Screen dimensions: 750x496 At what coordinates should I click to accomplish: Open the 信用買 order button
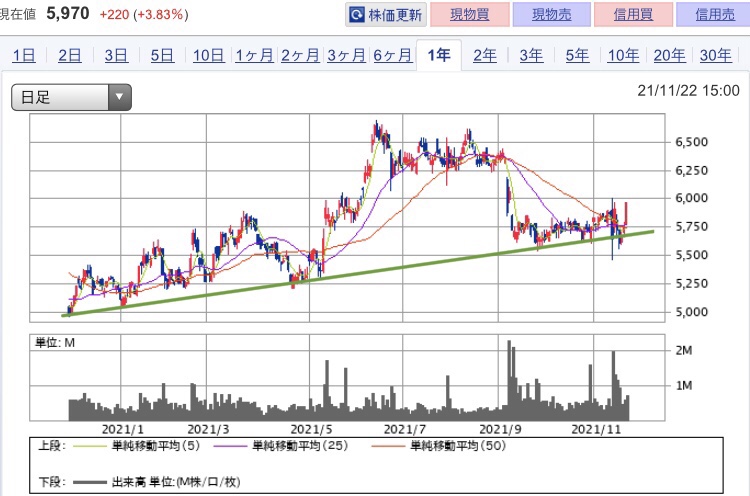(633, 14)
